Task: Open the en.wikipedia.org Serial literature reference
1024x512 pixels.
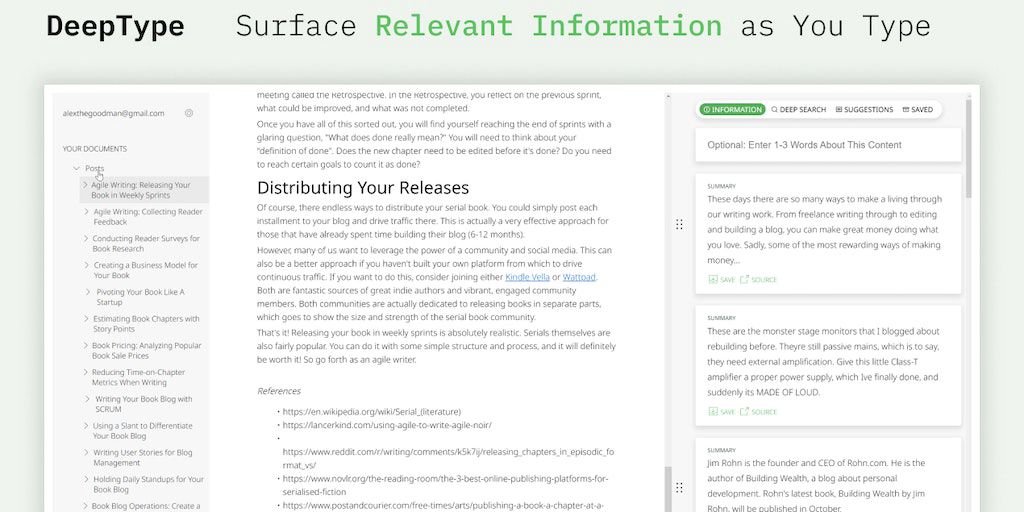Action: [x=372, y=412]
